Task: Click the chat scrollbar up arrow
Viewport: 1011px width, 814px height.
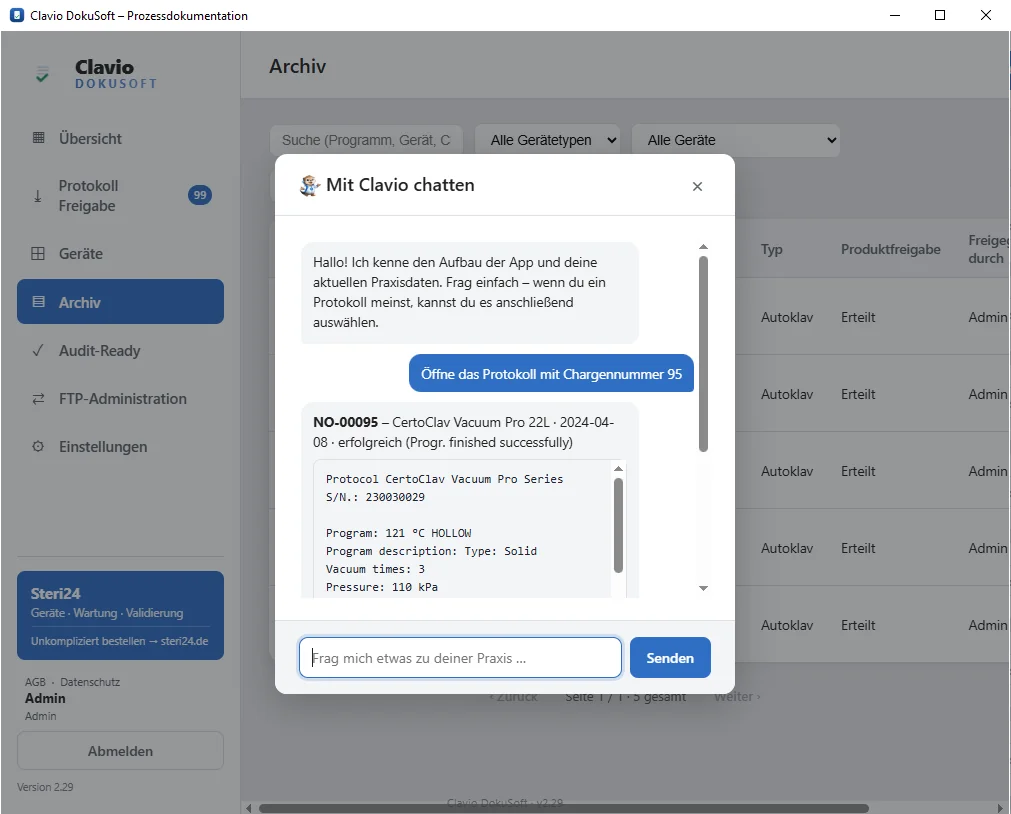Action: click(x=703, y=247)
